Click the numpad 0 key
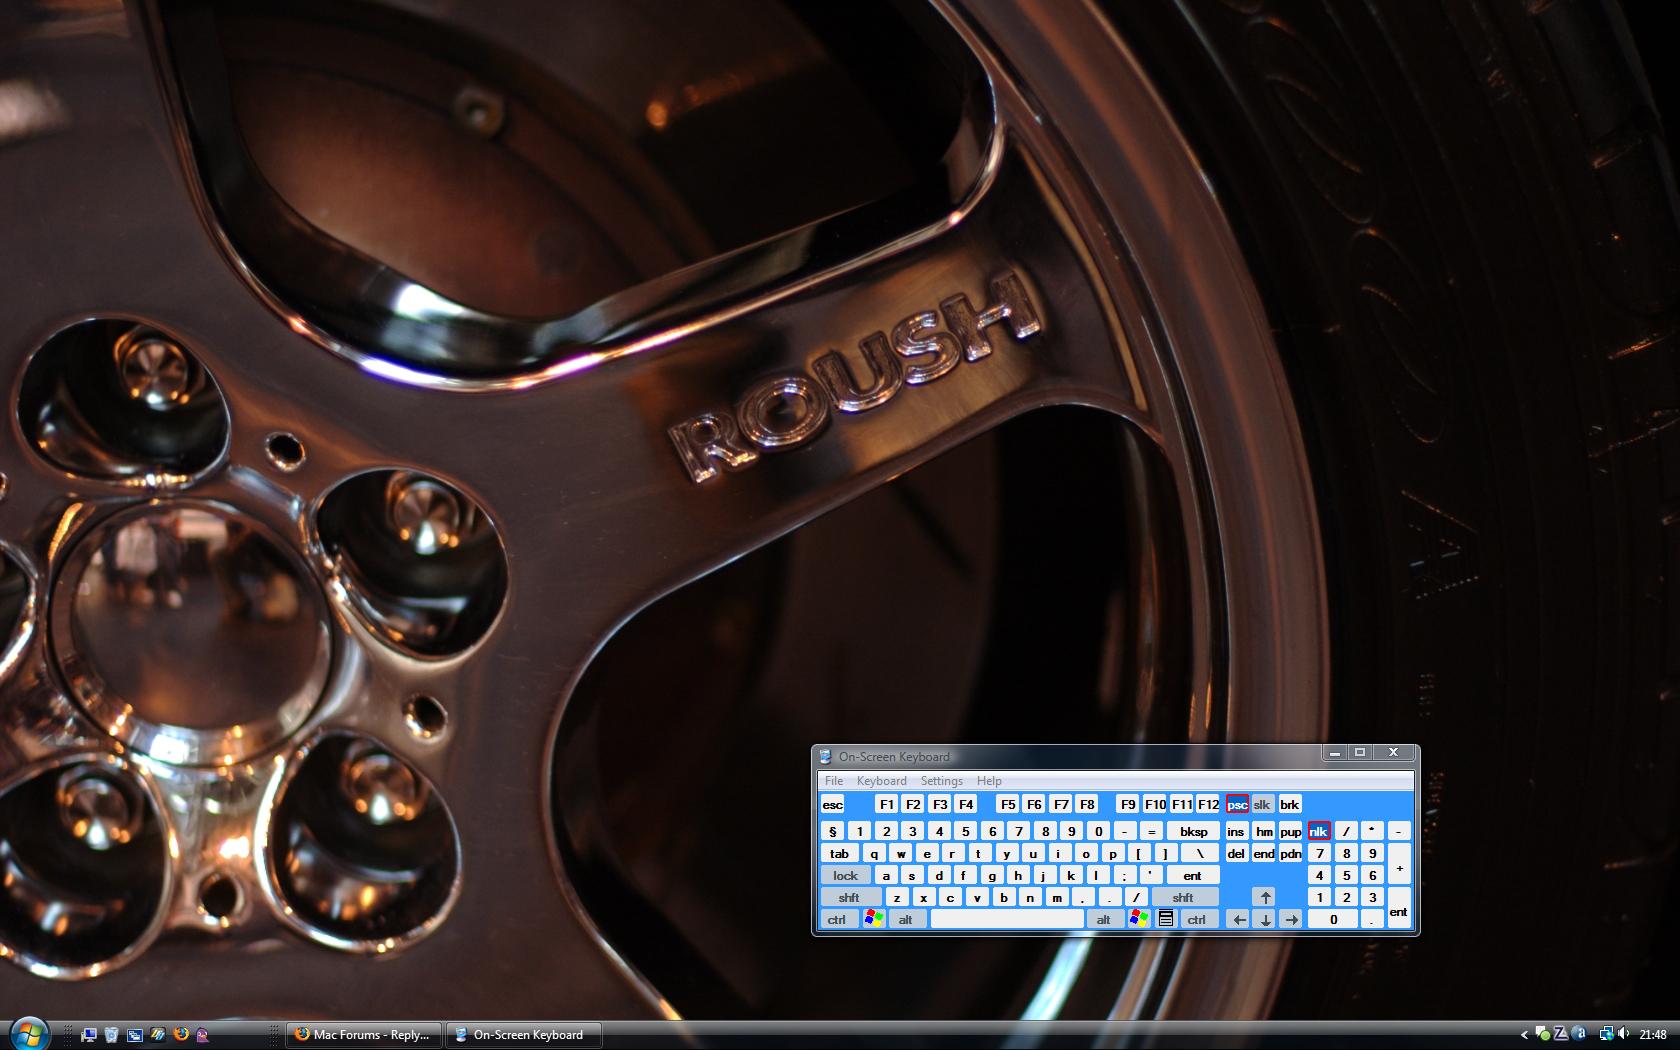The height and width of the screenshot is (1050, 1680). [x=1333, y=919]
